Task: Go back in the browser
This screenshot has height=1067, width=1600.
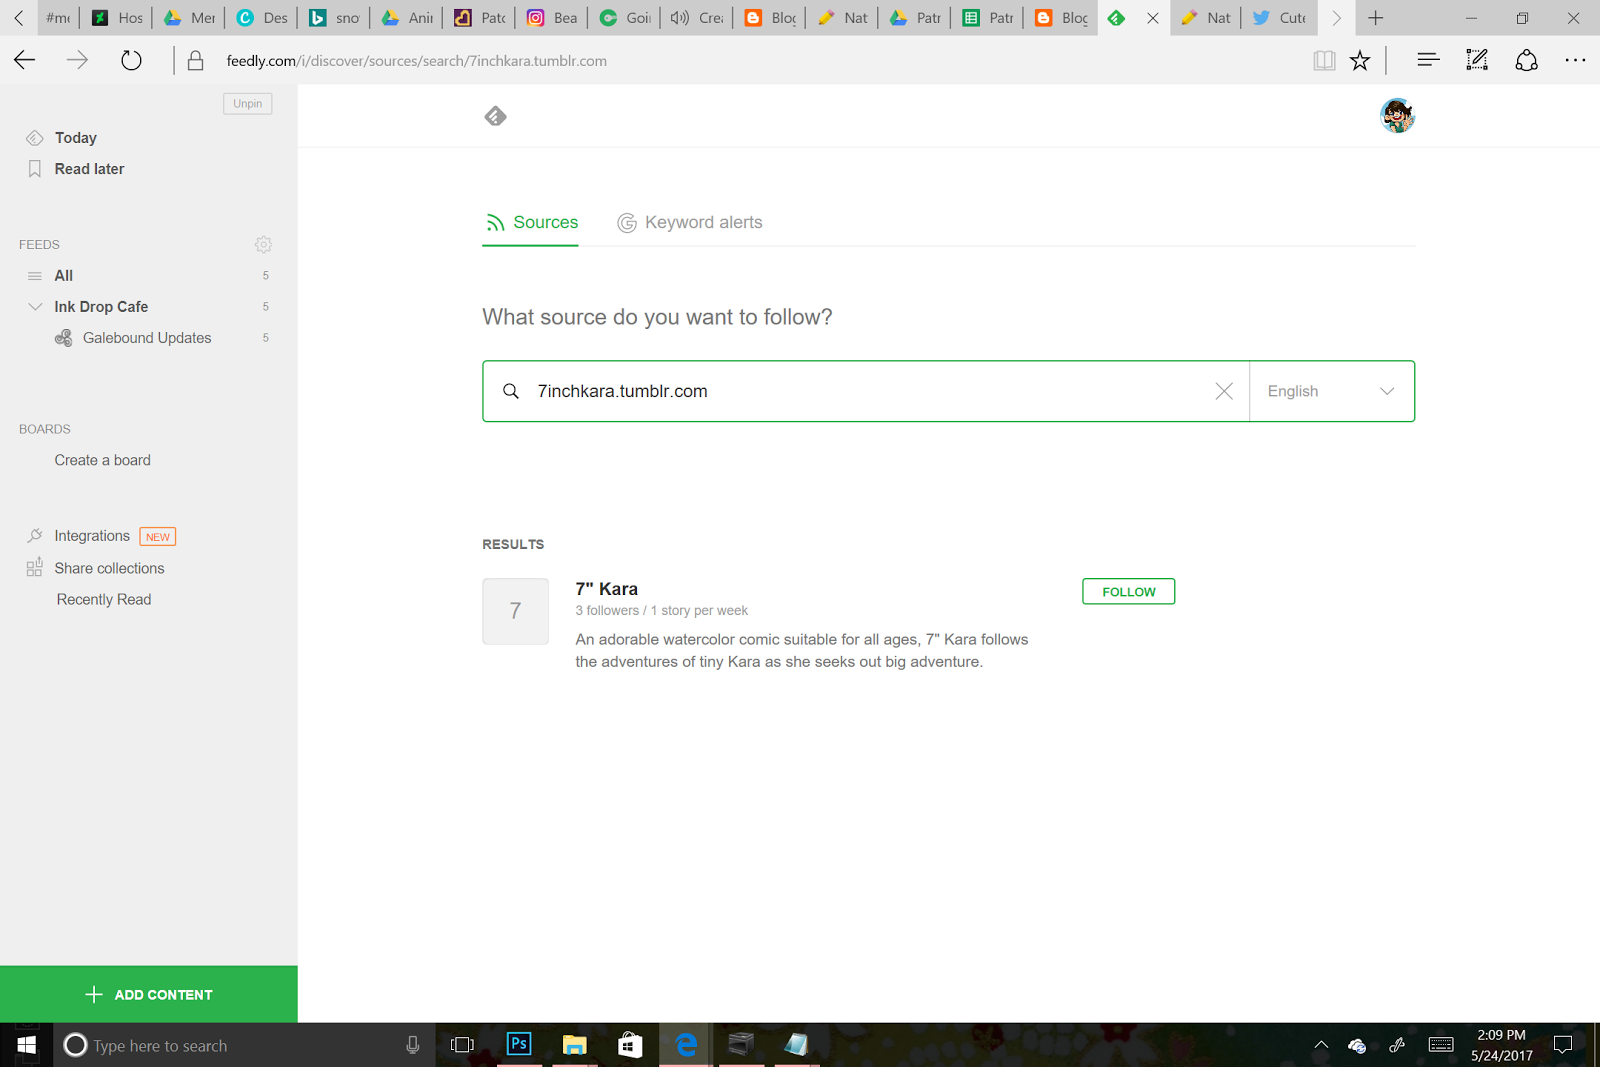Action: (x=25, y=61)
